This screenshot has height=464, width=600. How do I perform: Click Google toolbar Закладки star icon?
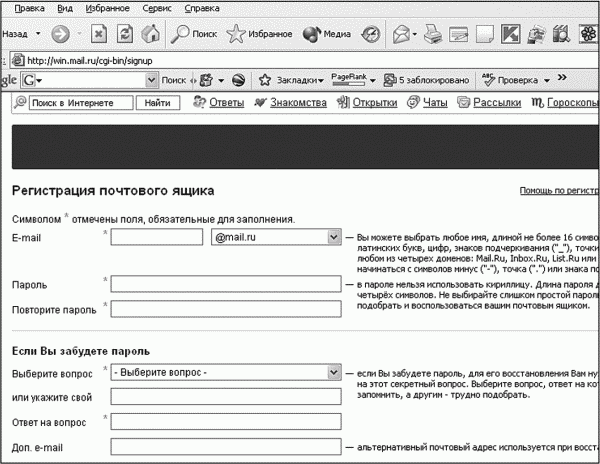pos(265,80)
